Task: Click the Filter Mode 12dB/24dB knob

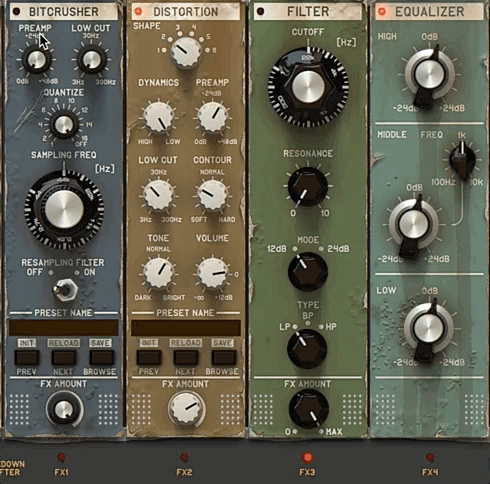Action: (x=307, y=271)
